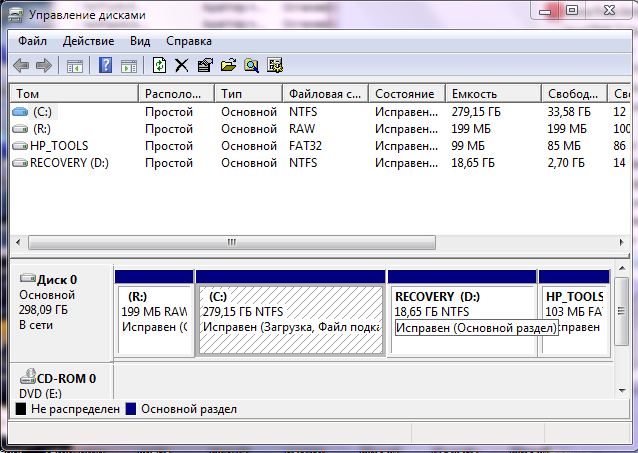The height and width of the screenshot is (453, 638).
Task: Select the CD-ROM 0 DVD (E:) label panel
Action: [61, 381]
